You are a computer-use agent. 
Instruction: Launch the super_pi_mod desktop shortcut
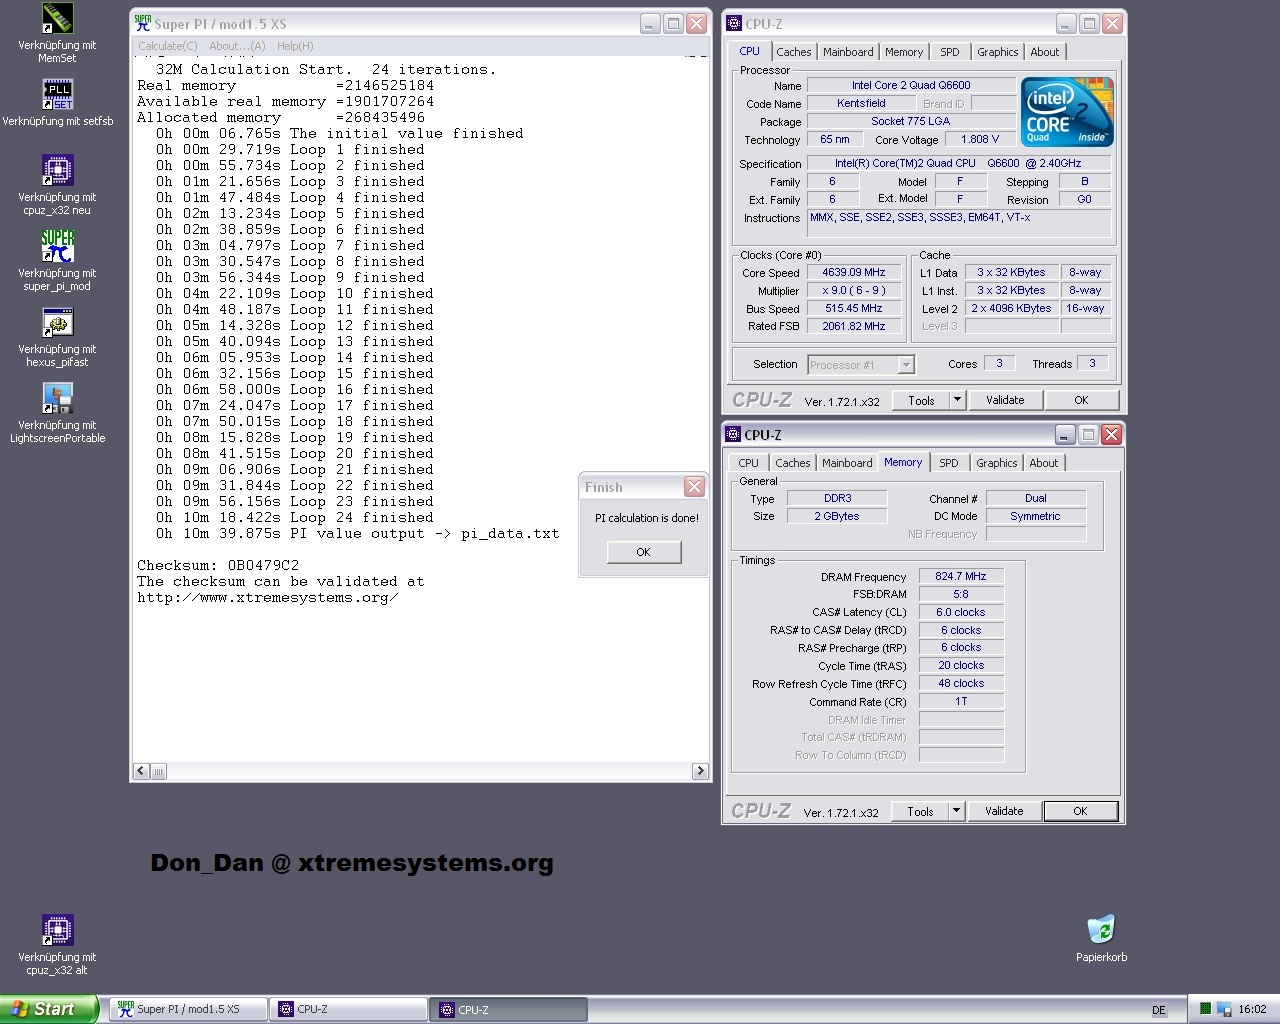tap(57, 247)
